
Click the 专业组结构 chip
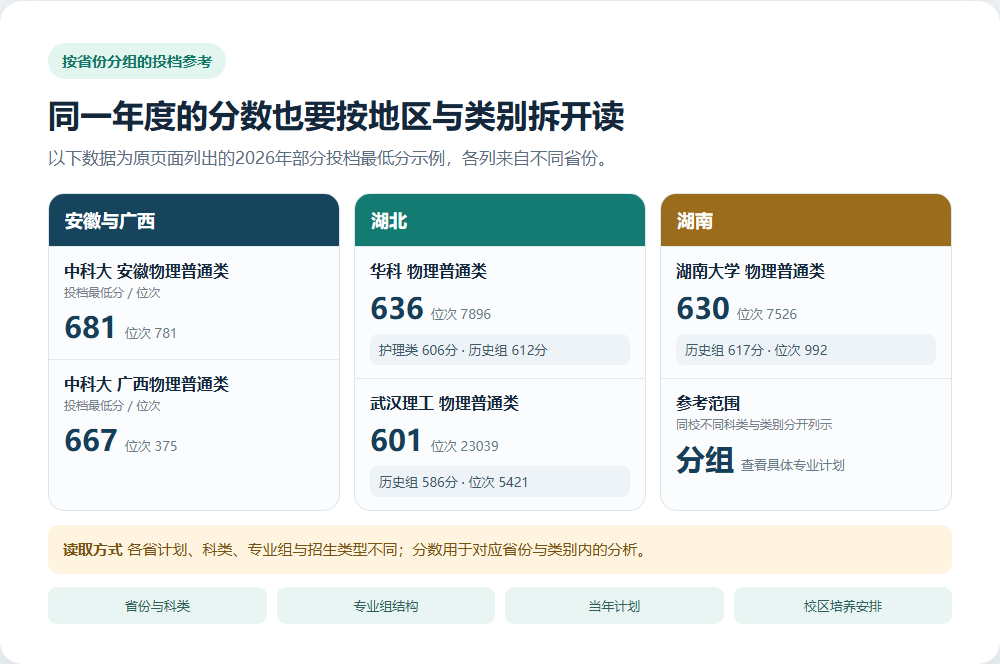pos(386,605)
